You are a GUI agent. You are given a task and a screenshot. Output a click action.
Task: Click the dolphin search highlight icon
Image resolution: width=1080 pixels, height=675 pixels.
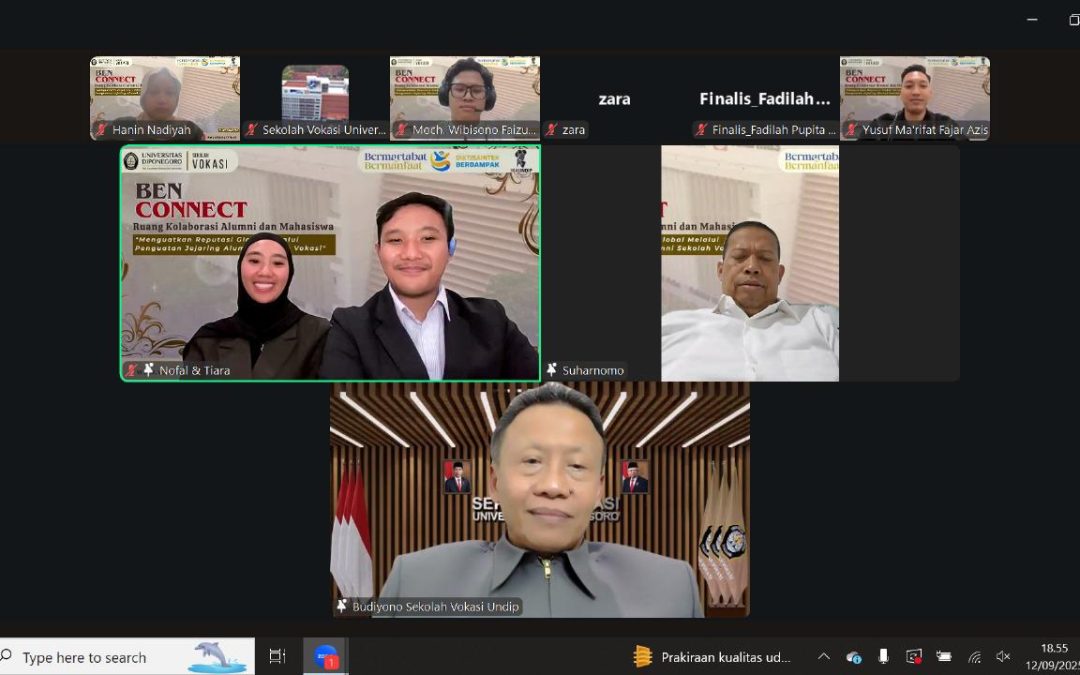coord(217,657)
